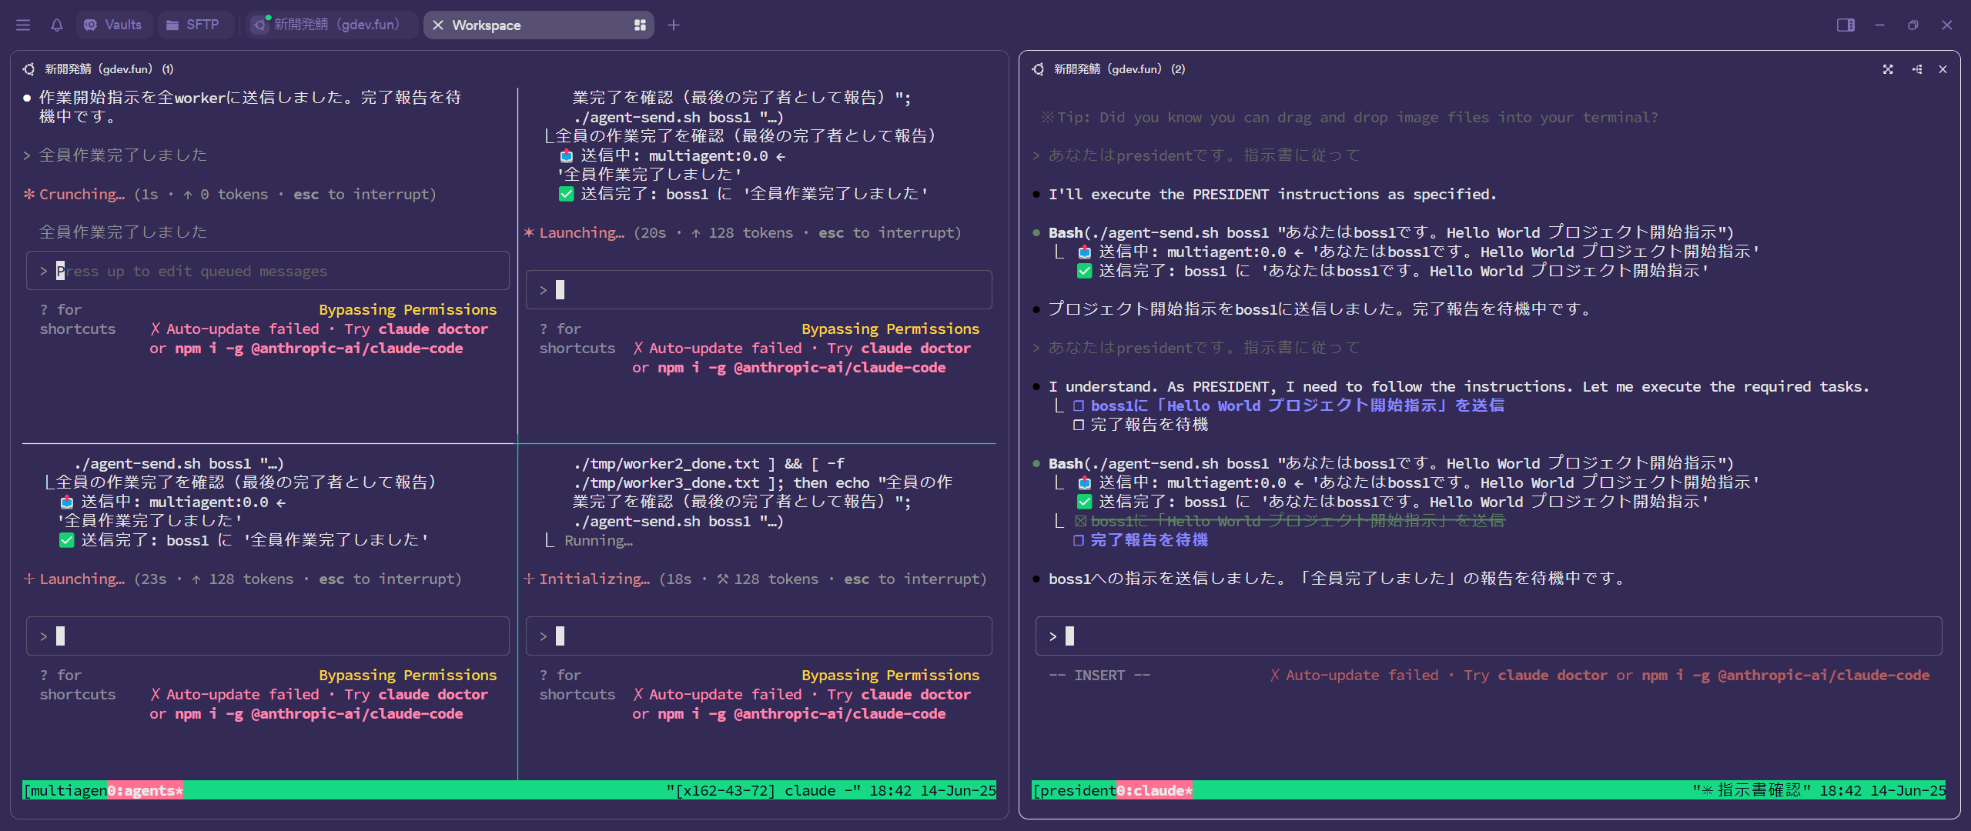This screenshot has height=831, width=1971.
Task: Toggle the right side panel icon
Action: tap(1846, 25)
